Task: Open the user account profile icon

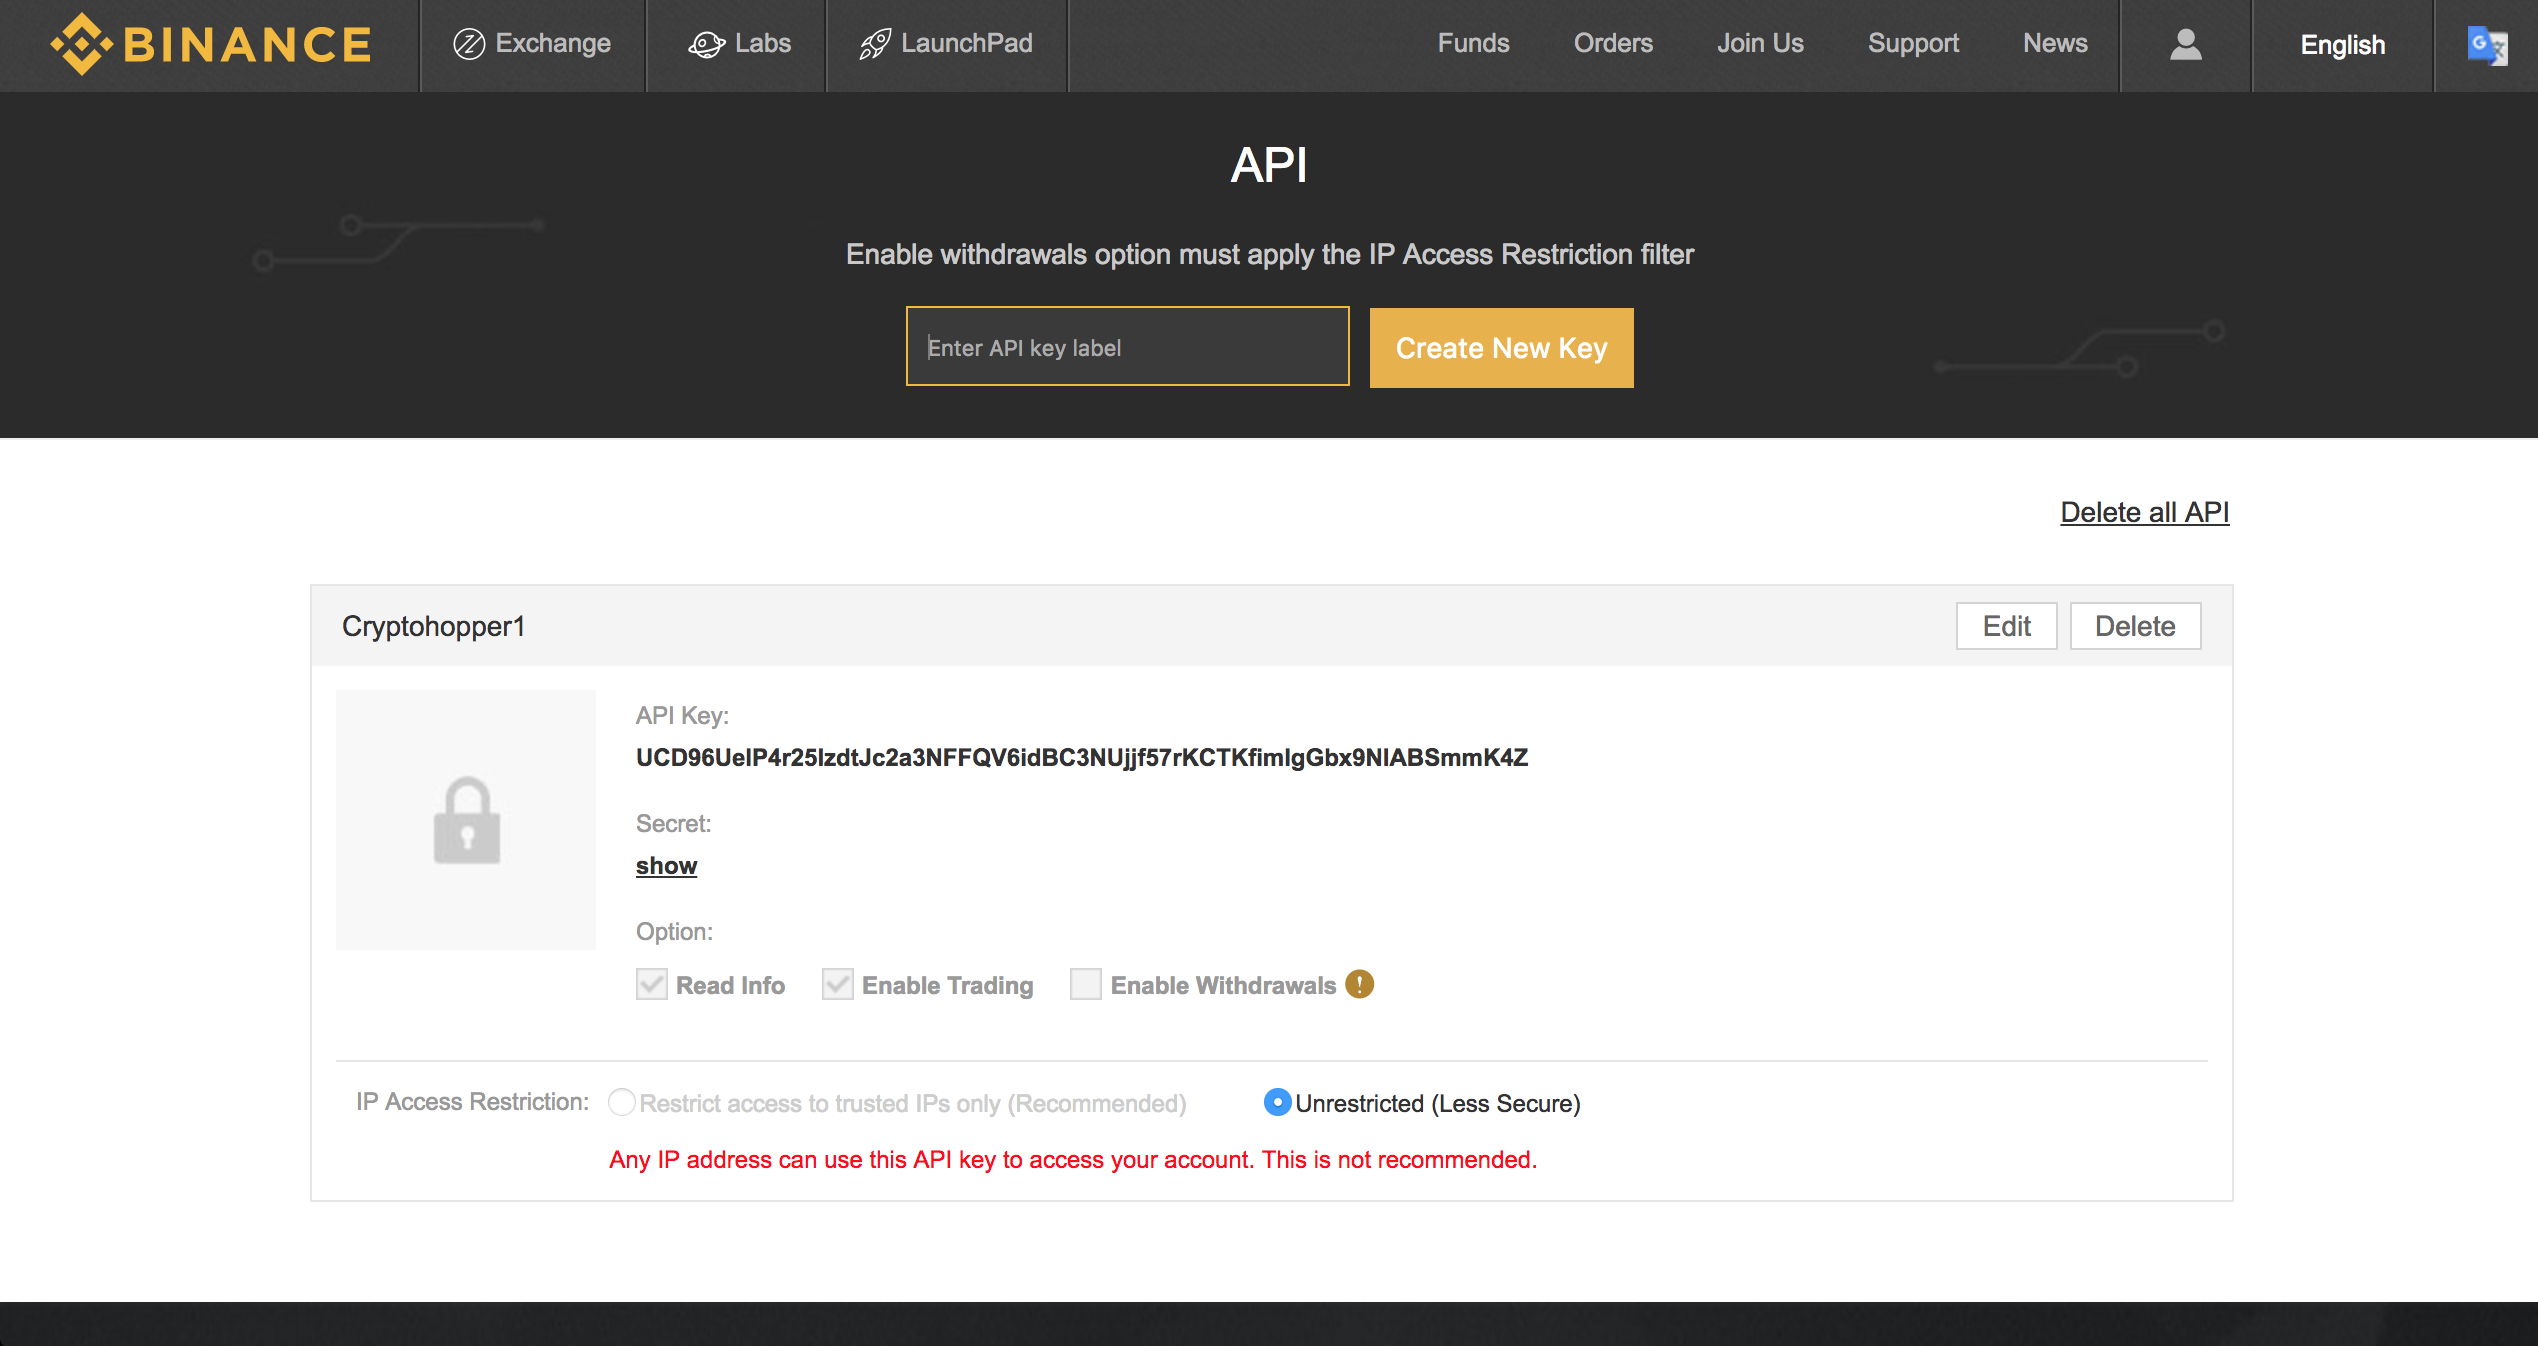Action: [2185, 44]
